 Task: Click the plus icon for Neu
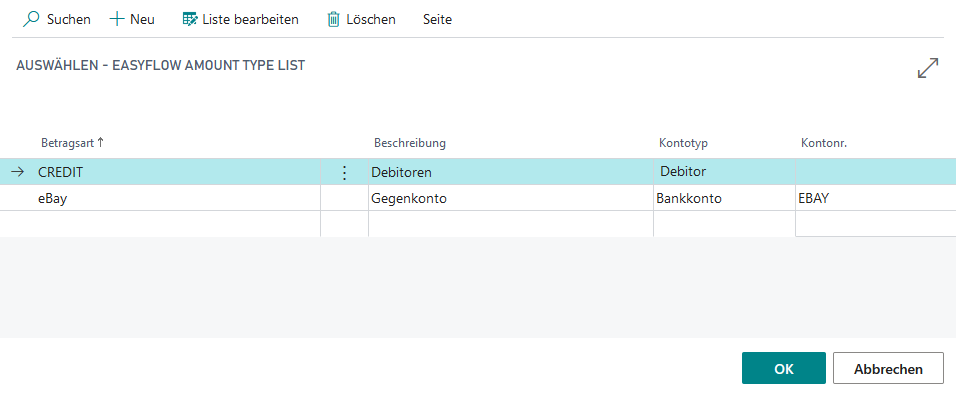click(116, 20)
